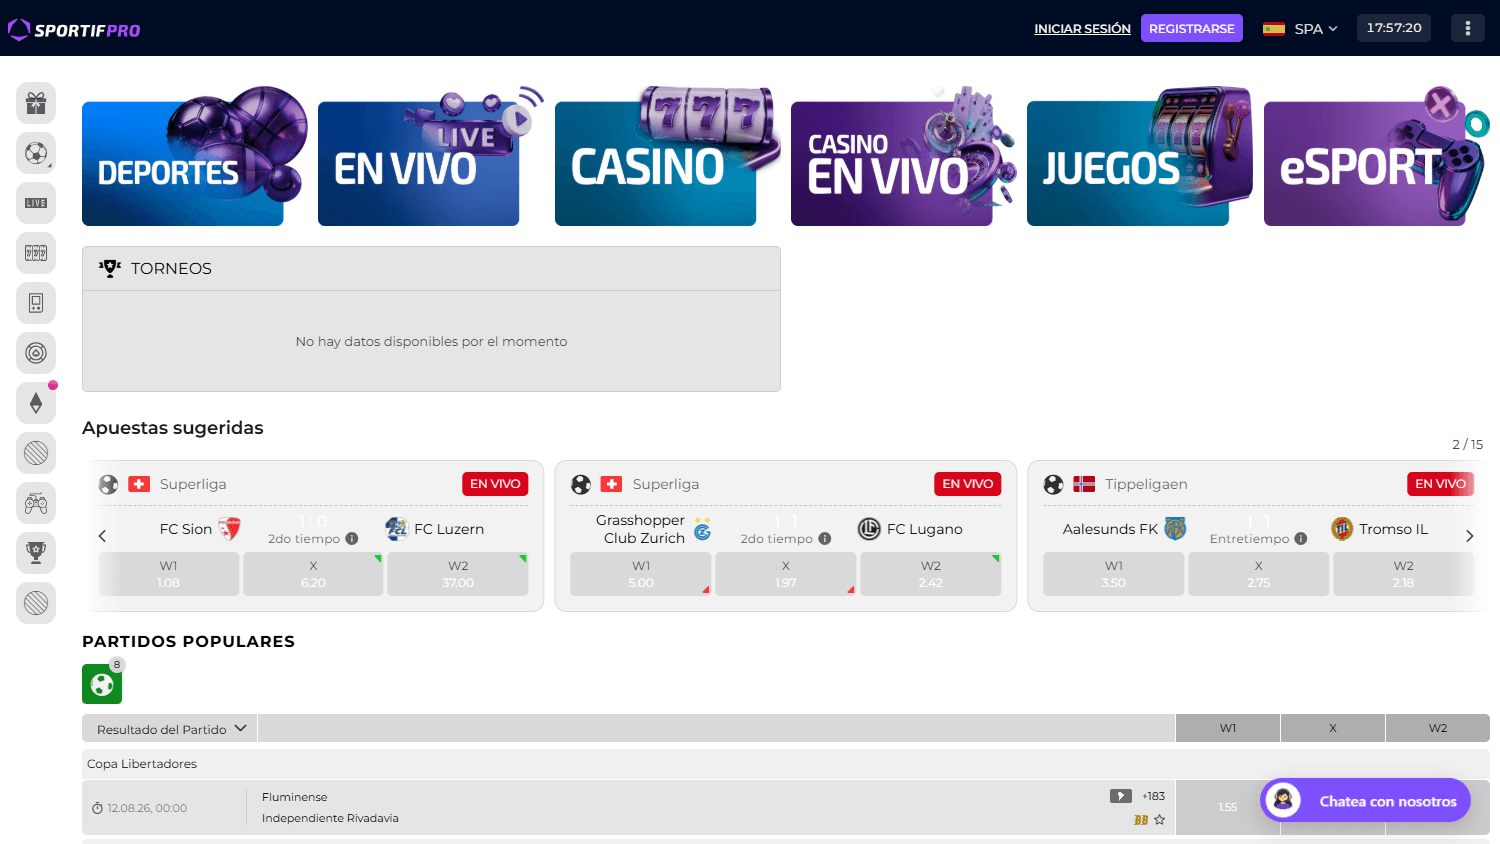Pick W1 odds 1.08 for FC Sion
Viewport: 1500px width, 844px height.
click(x=169, y=574)
